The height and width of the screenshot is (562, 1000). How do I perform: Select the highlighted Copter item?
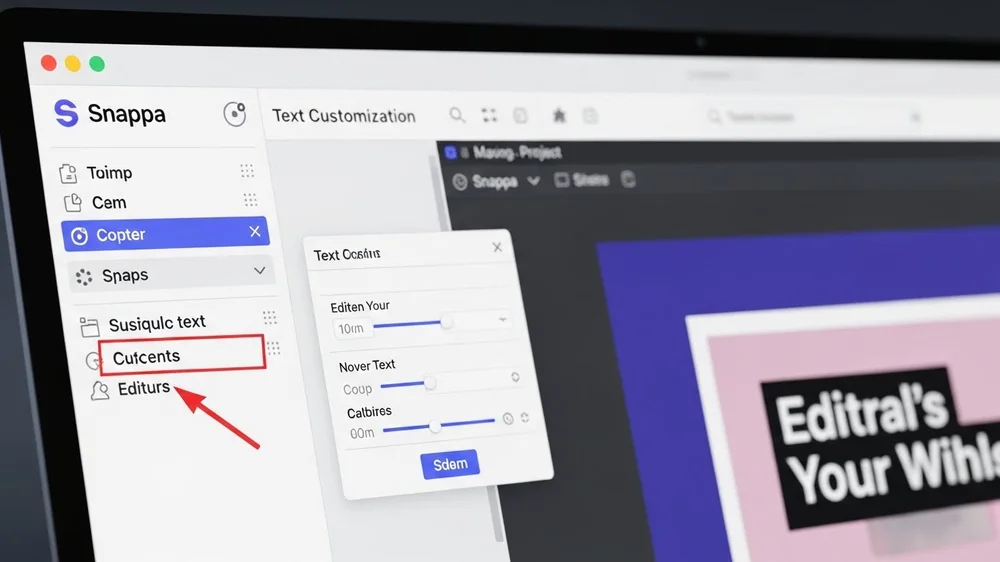(x=165, y=234)
